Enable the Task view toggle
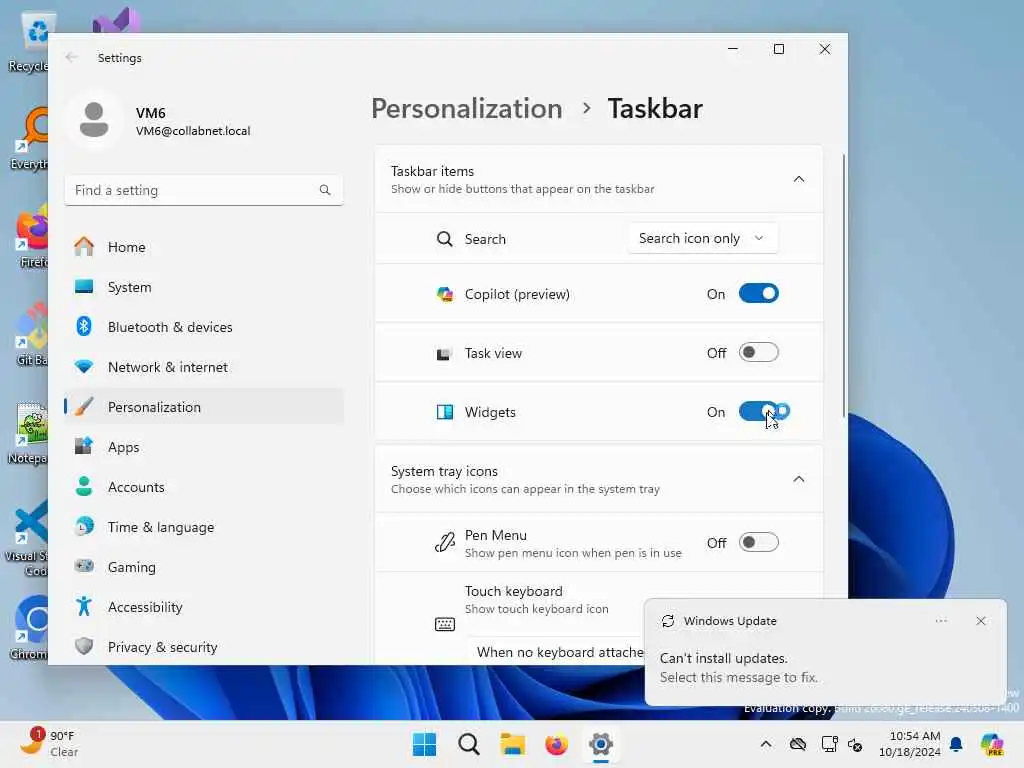This screenshot has width=1024, height=768. (758, 353)
